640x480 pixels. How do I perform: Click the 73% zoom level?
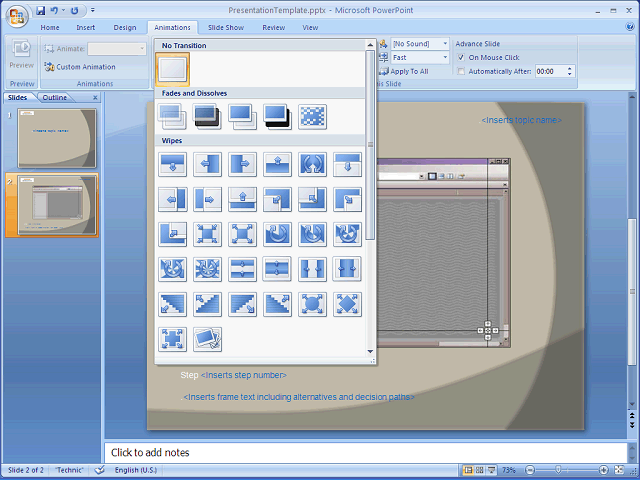509,470
